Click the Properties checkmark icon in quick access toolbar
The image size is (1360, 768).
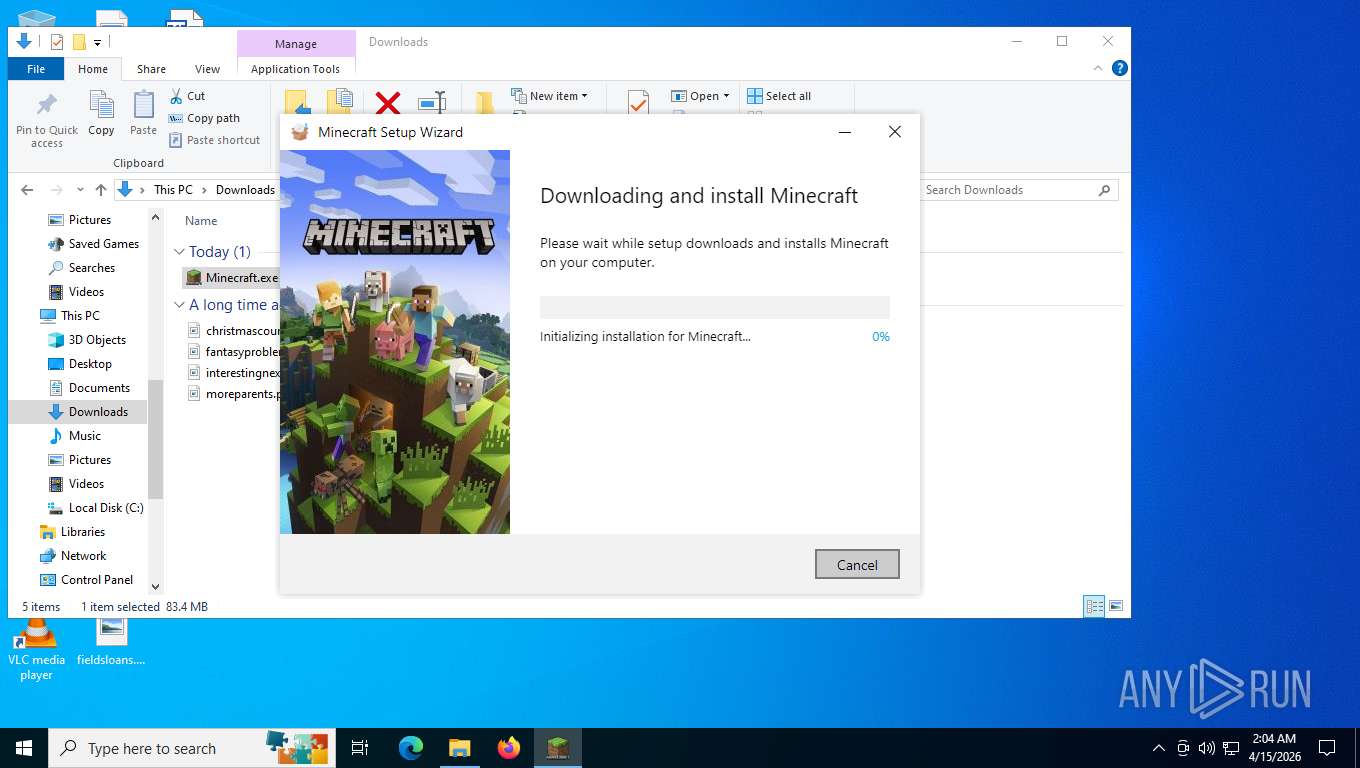click(57, 42)
